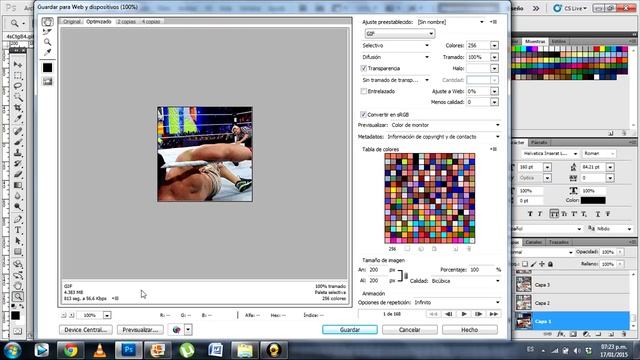Open the Colores 256 value dropdown
Viewport: 640px width, 360px height.
point(494,46)
